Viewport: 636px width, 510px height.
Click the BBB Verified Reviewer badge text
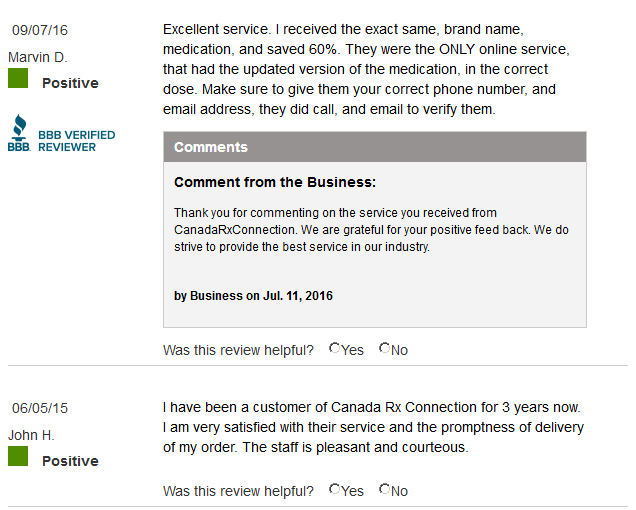pos(77,141)
